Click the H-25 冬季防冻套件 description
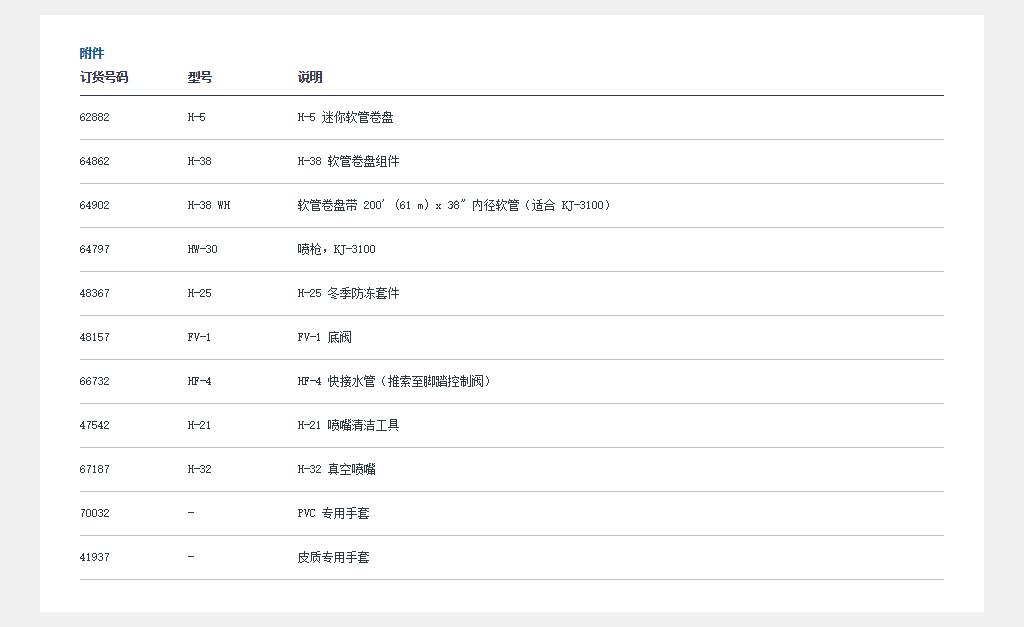Viewport: 1025px width, 627px height. point(348,293)
